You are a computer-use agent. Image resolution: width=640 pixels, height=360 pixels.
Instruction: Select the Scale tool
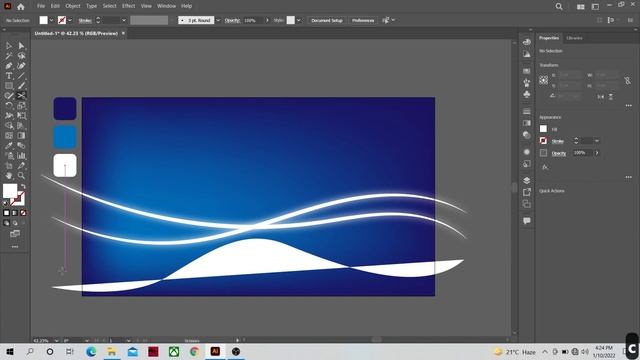pyautogui.click(x=21, y=106)
